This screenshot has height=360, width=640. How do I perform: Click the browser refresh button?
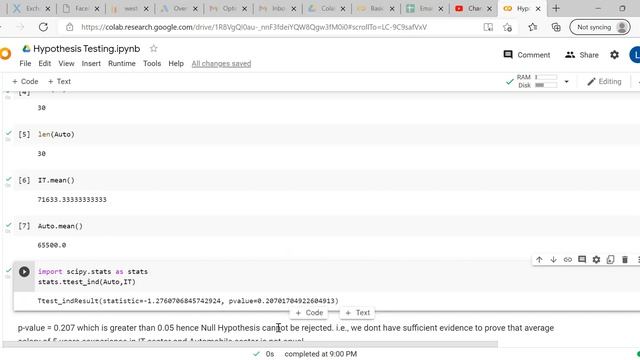pos(43,27)
